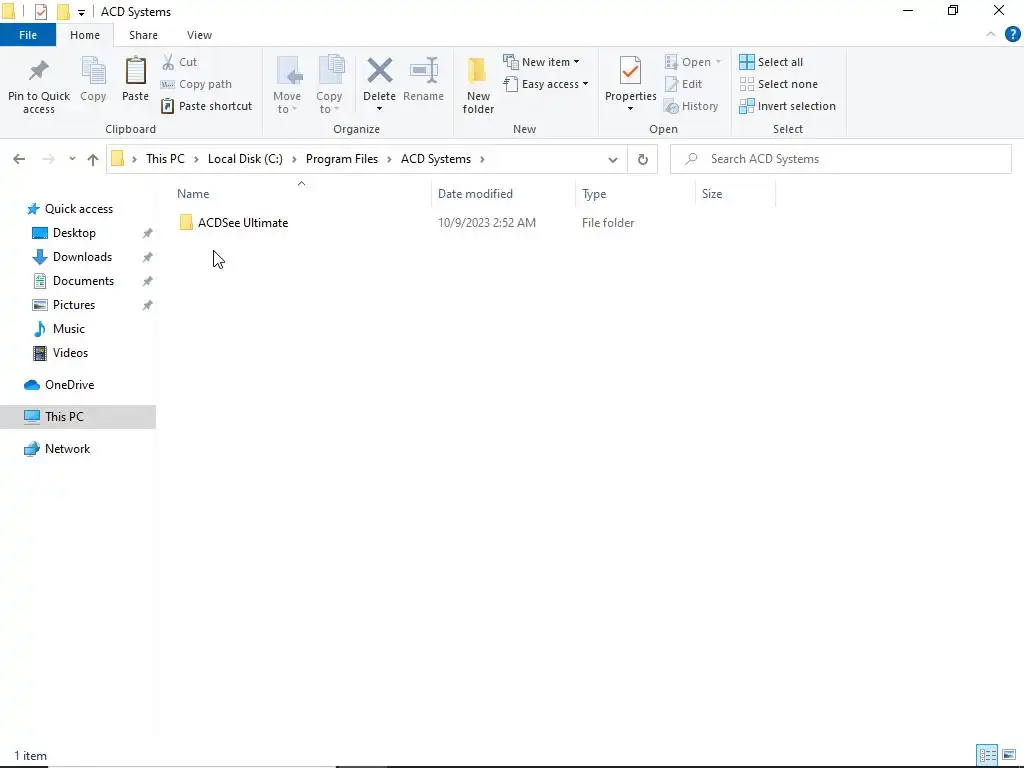
Task: Switch to the Home ribbon tab
Action: pos(85,35)
